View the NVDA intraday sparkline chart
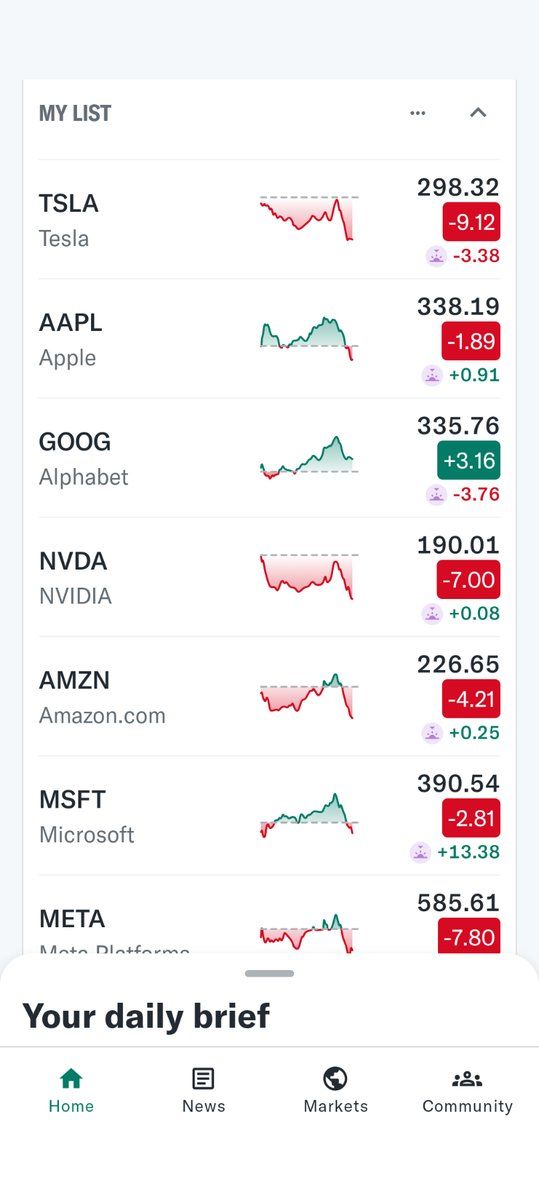 (x=307, y=576)
